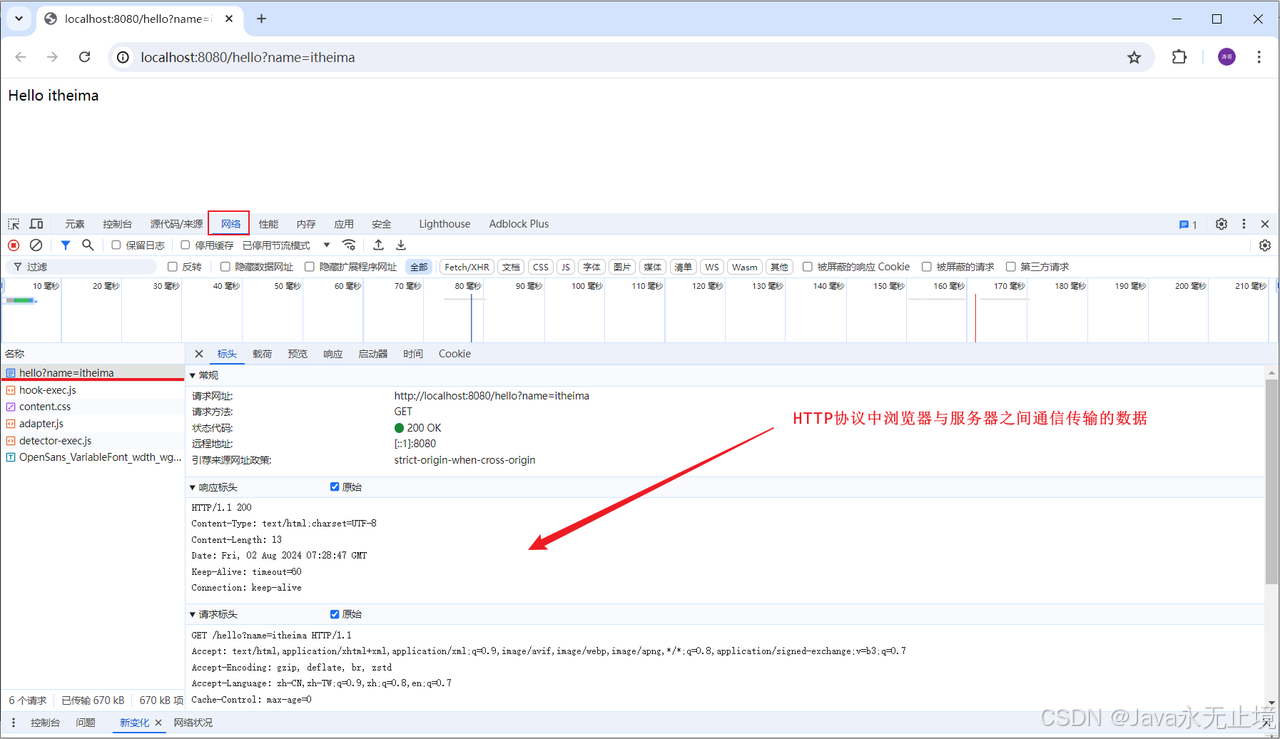The height and width of the screenshot is (739, 1280).
Task: Close the DevTools panel
Action: (1265, 224)
